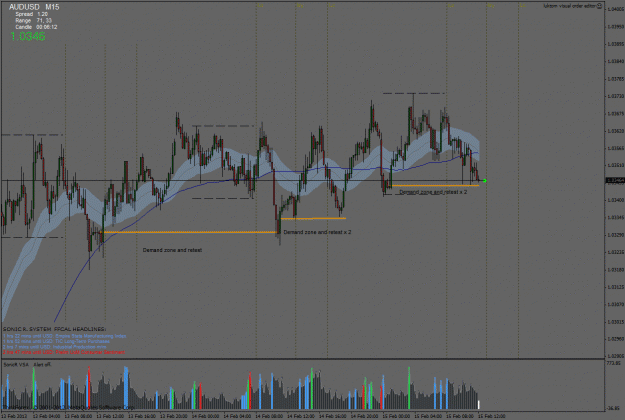Click the TIC Long-Term Purchases headline
The image size is (625, 420).
[x=56, y=341]
